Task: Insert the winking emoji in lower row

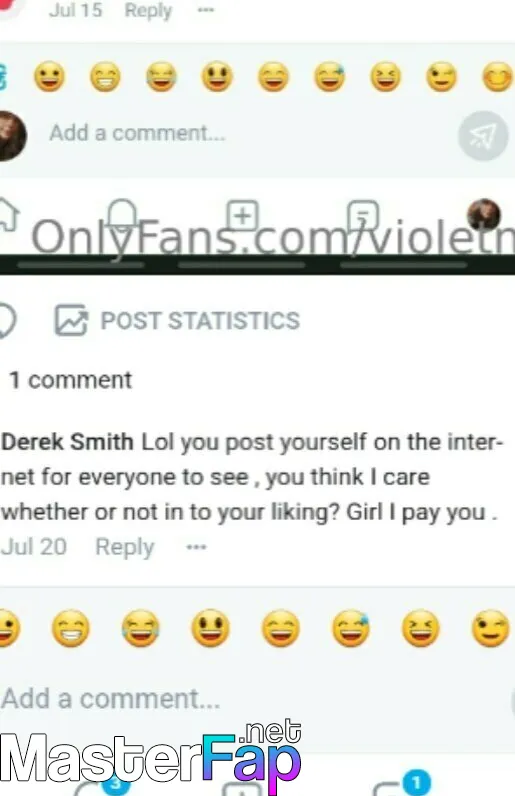Action: 491,628
